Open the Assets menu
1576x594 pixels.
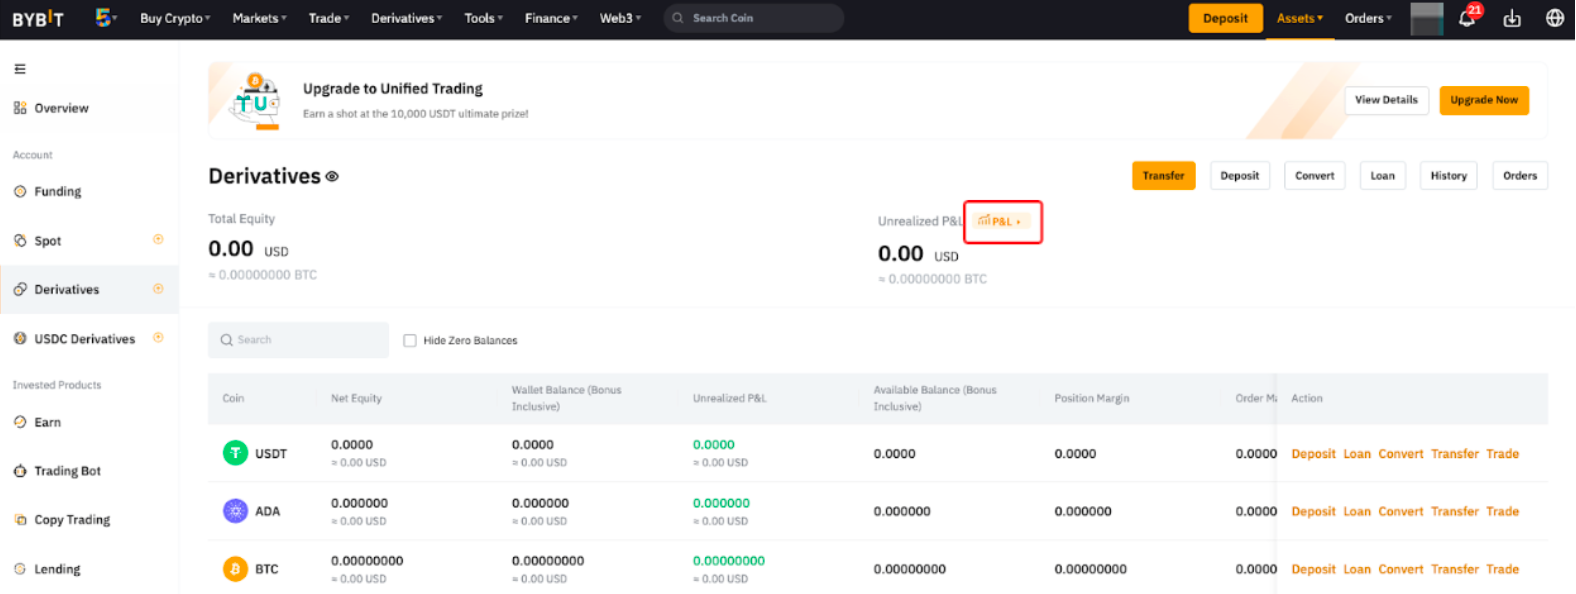pos(1299,18)
